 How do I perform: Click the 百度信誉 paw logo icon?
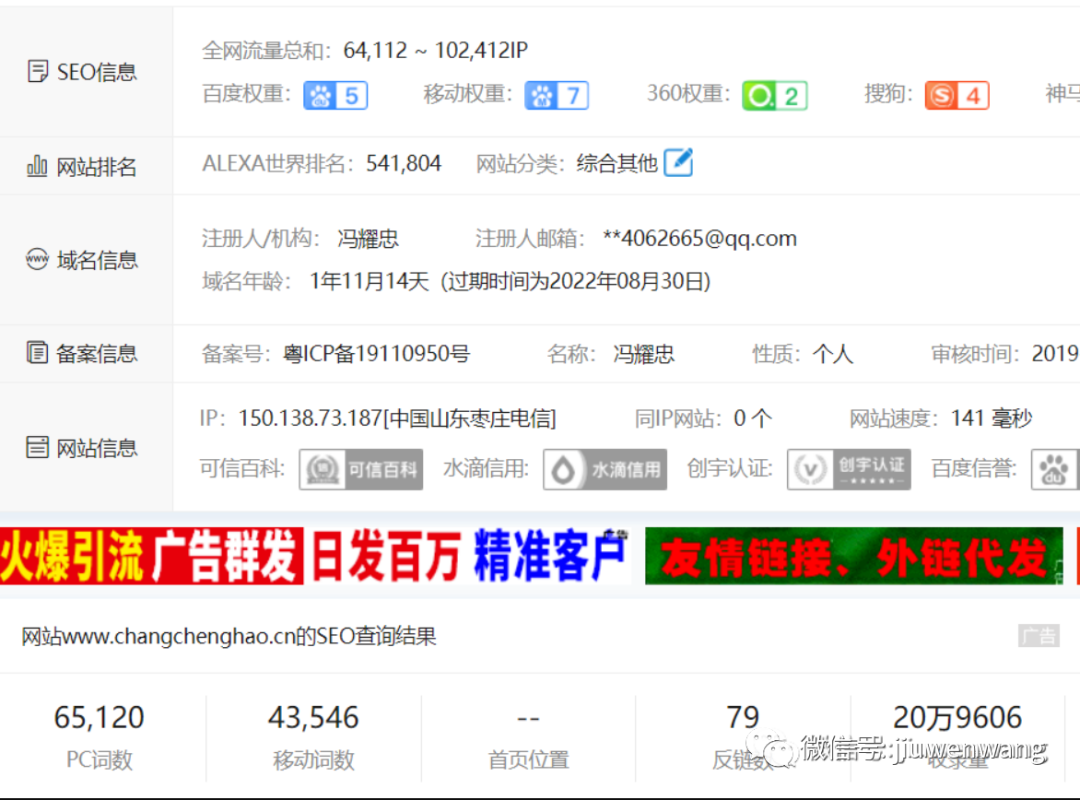pyautogui.click(x=1055, y=469)
